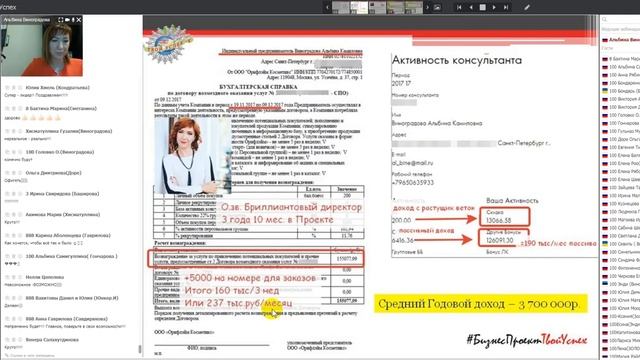Select participant 100 Лариса in attendee list
The image size is (640, 360).
click(621, 340)
